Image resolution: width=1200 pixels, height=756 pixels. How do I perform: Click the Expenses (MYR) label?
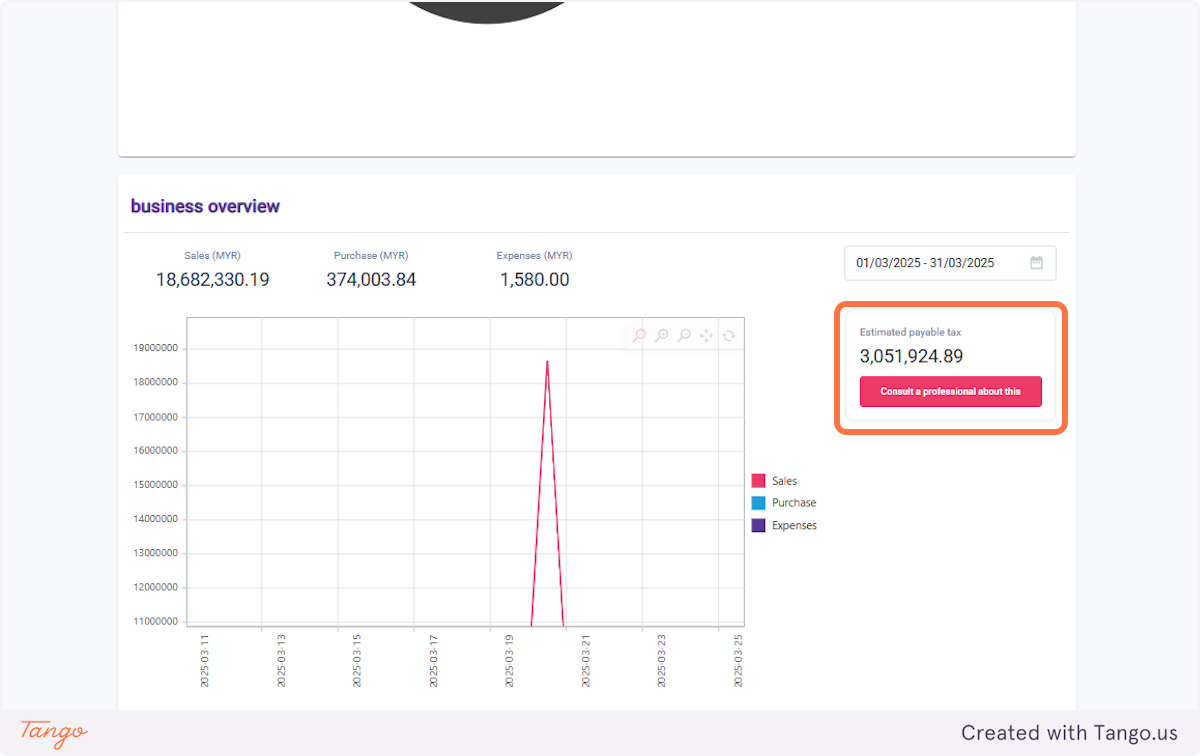(x=534, y=256)
